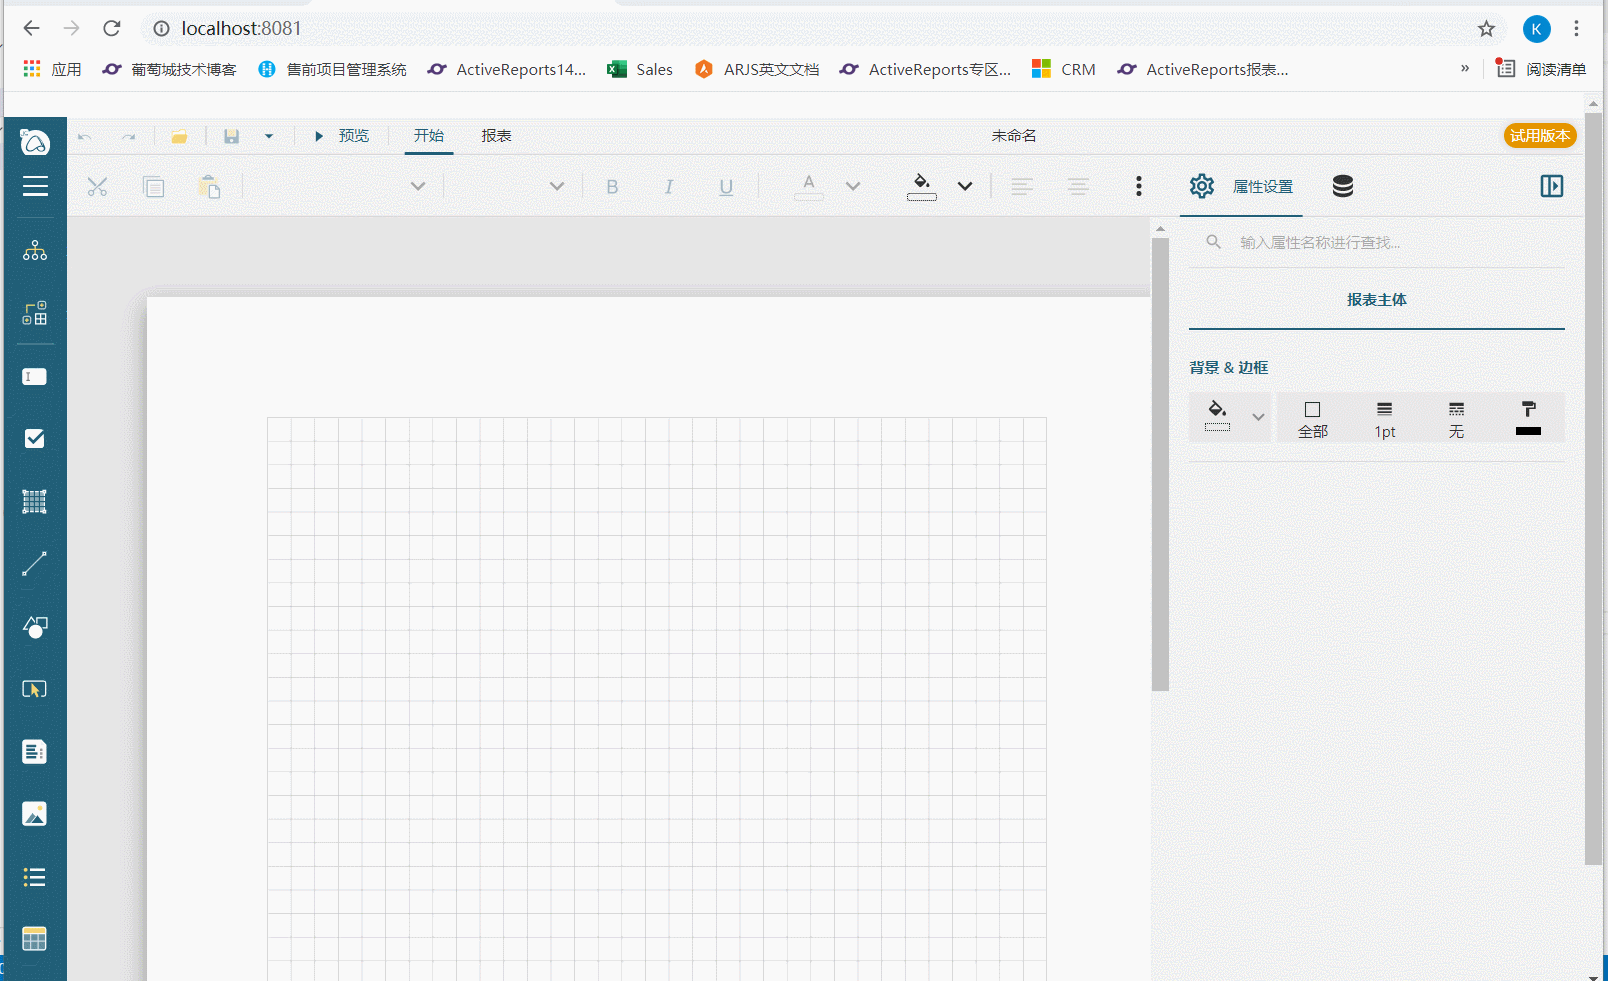The image size is (1608, 981).
Task: Select the List control in toolbox
Action: tap(35, 877)
